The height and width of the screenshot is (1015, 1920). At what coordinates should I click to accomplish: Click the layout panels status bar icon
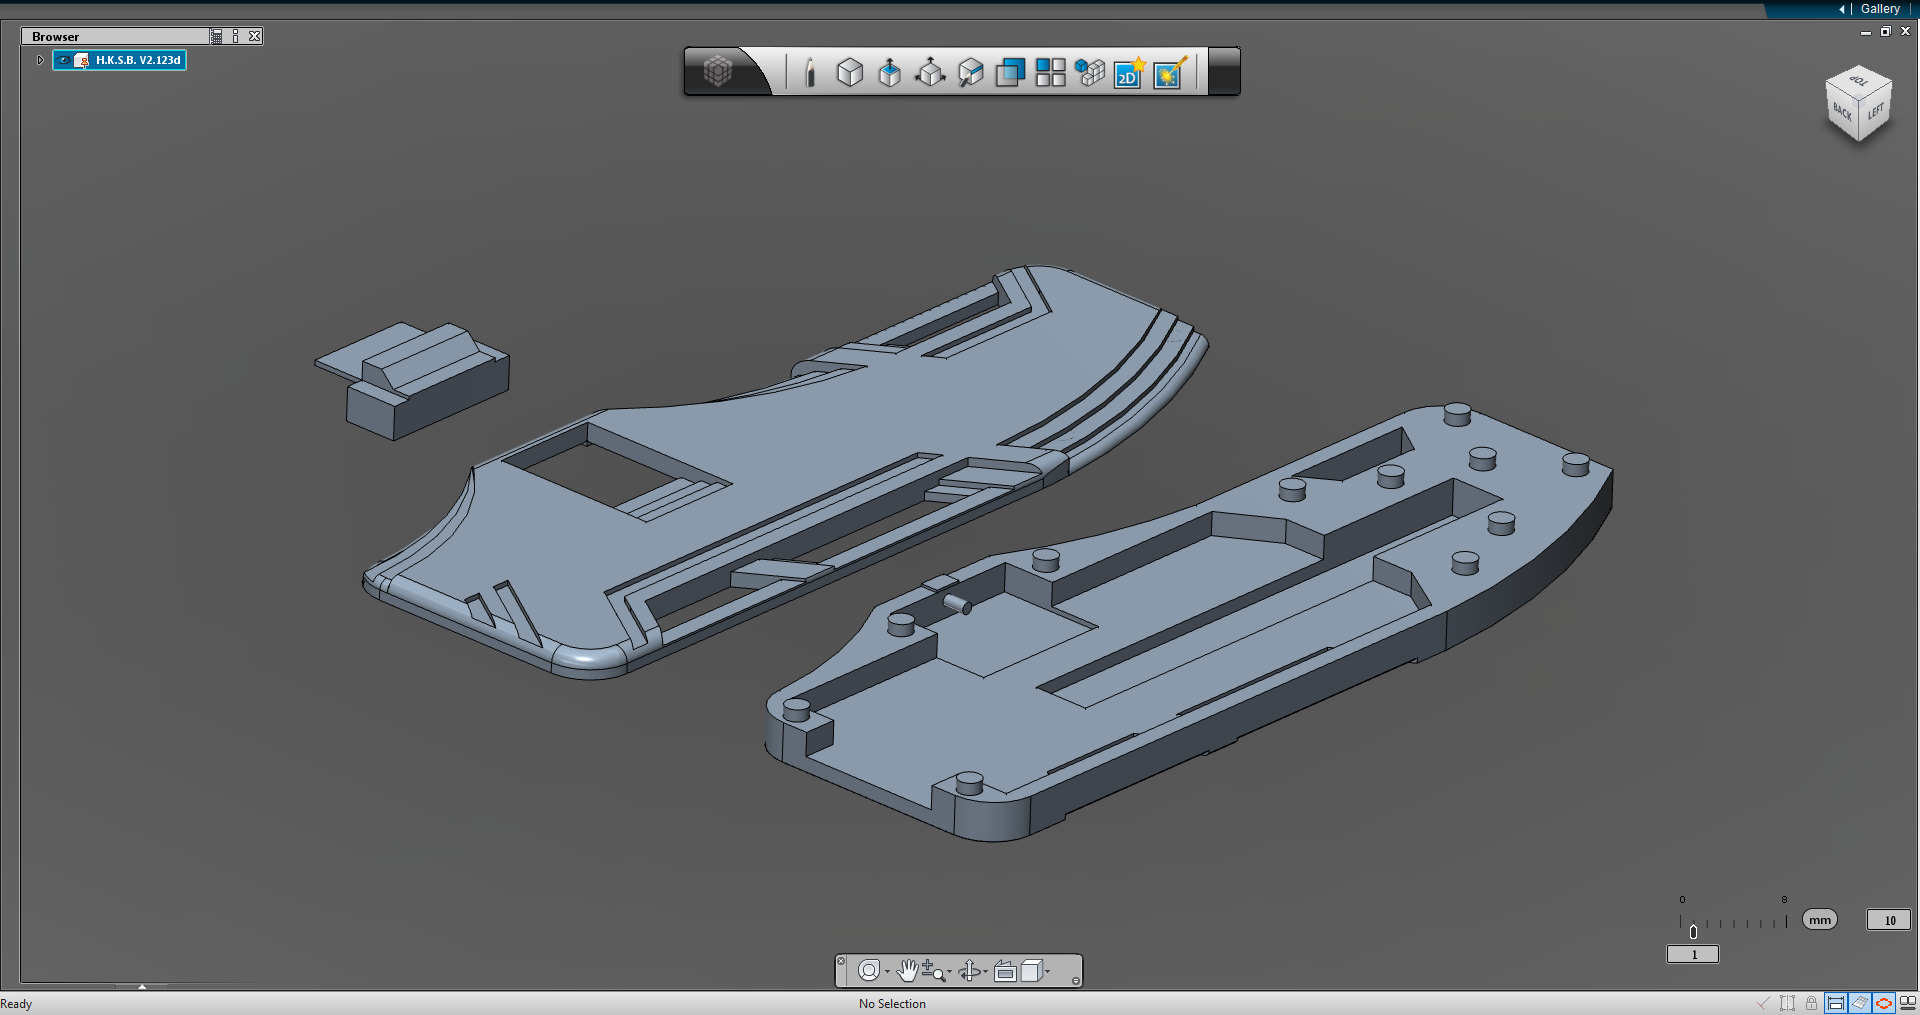coord(1908,1003)
